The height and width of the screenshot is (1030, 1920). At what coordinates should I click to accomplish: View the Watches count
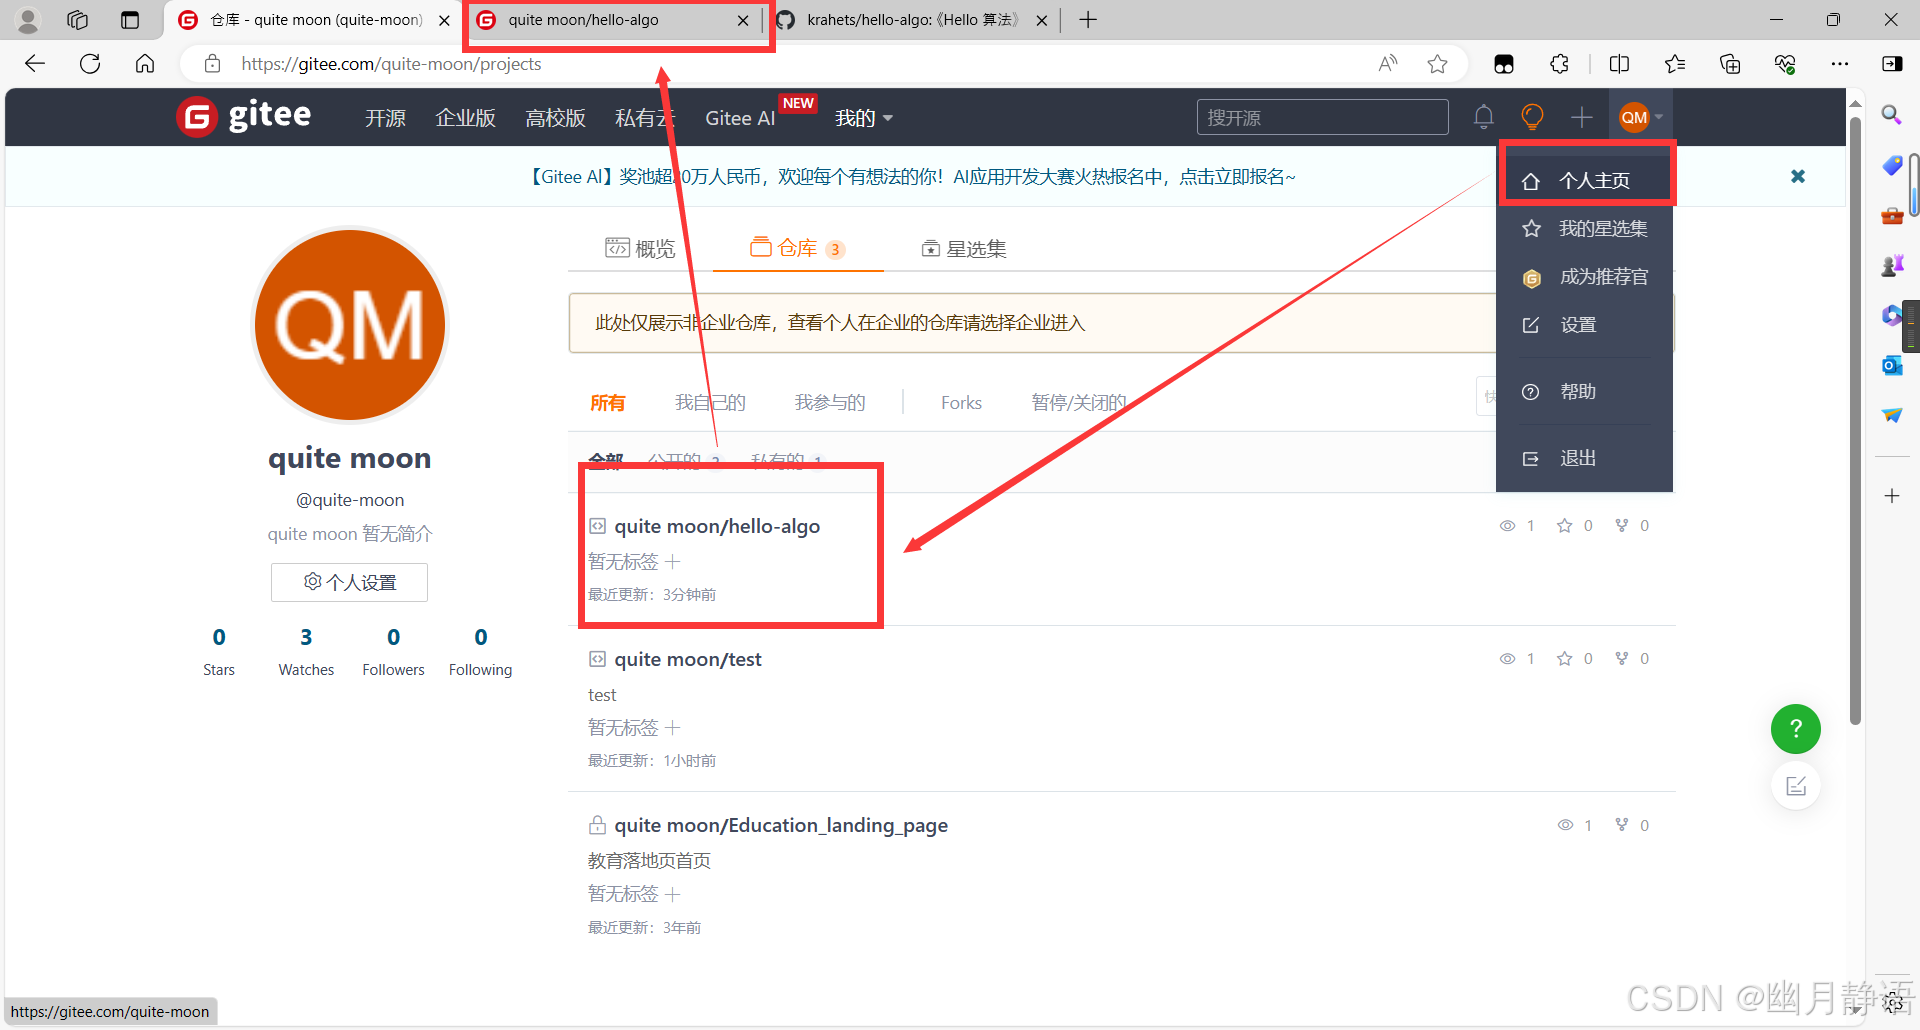click(306, 651)
